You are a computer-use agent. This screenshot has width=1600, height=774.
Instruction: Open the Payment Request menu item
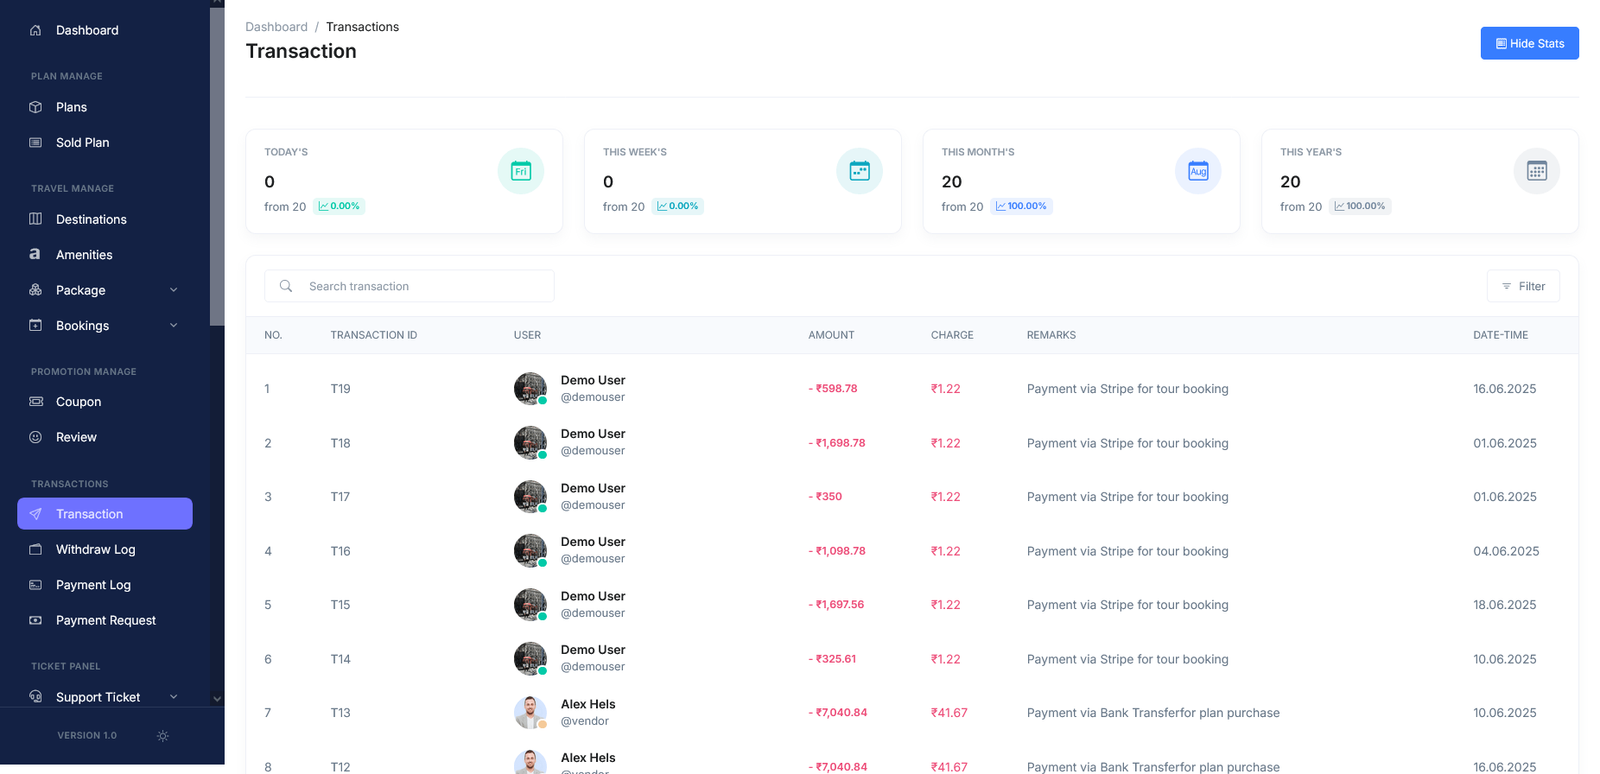(105, 620)
